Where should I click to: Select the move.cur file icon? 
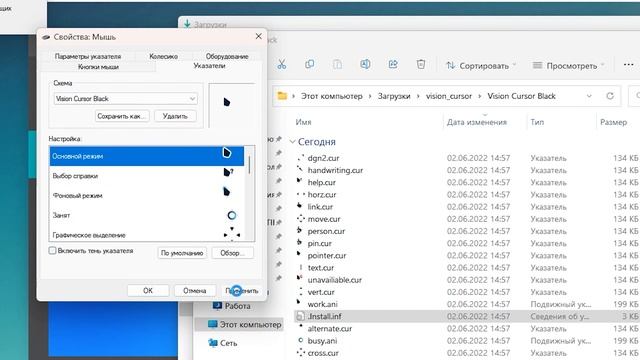click(x=301, y=219)
